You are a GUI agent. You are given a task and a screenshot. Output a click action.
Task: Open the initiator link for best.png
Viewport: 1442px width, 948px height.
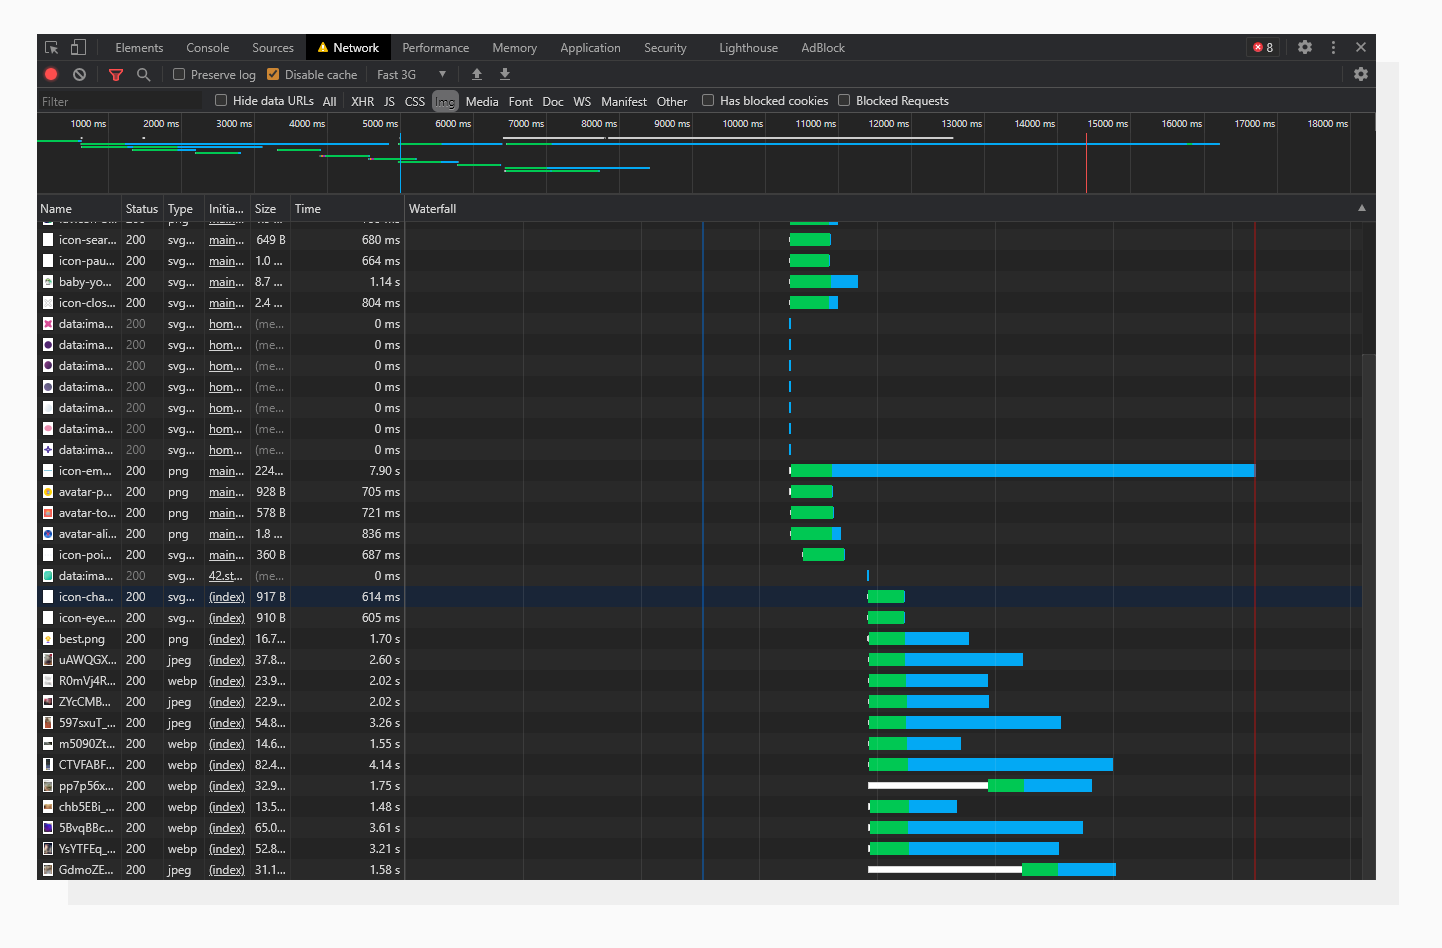coord(226,638)
